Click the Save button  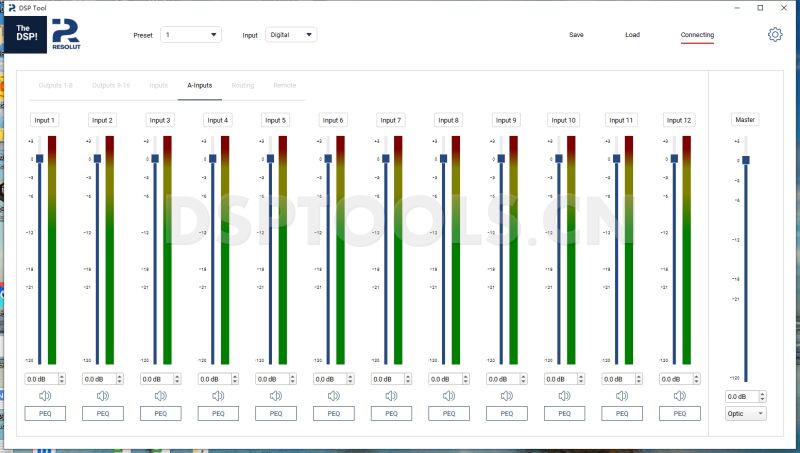click(576, 35)
